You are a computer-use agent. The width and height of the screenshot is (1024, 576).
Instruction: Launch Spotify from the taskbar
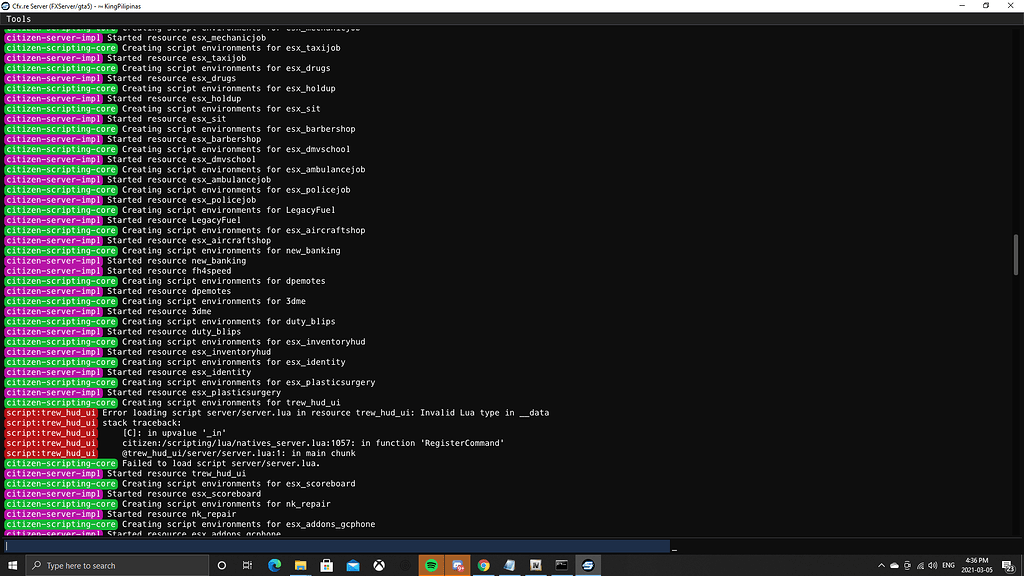[431, 564]
